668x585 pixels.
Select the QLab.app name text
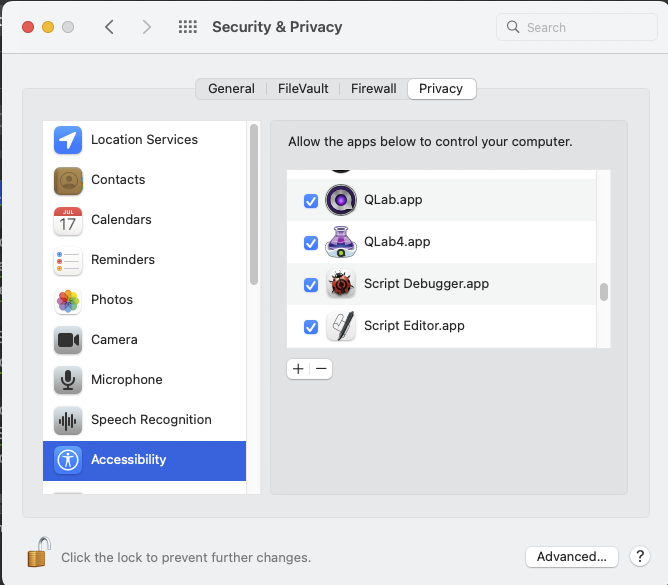pyautogui.click(x=393, y=200)
